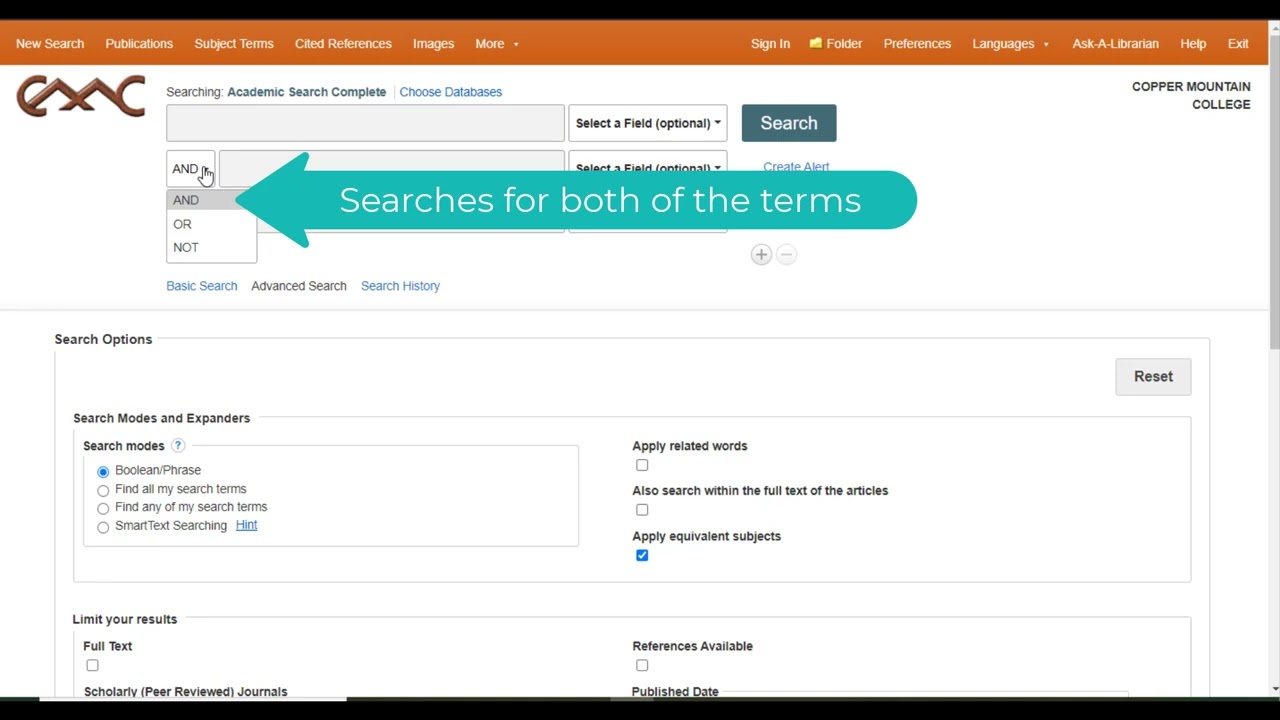Click the Search button

point(789,123)
